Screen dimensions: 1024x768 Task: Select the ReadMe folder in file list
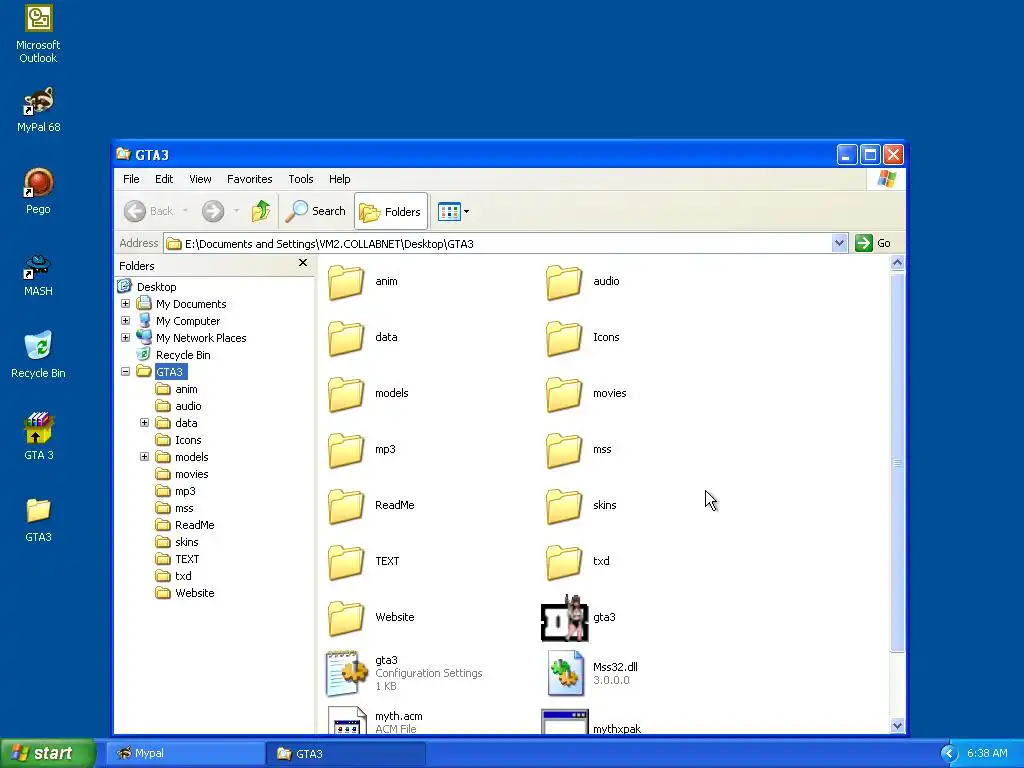[x=371, y=505]
